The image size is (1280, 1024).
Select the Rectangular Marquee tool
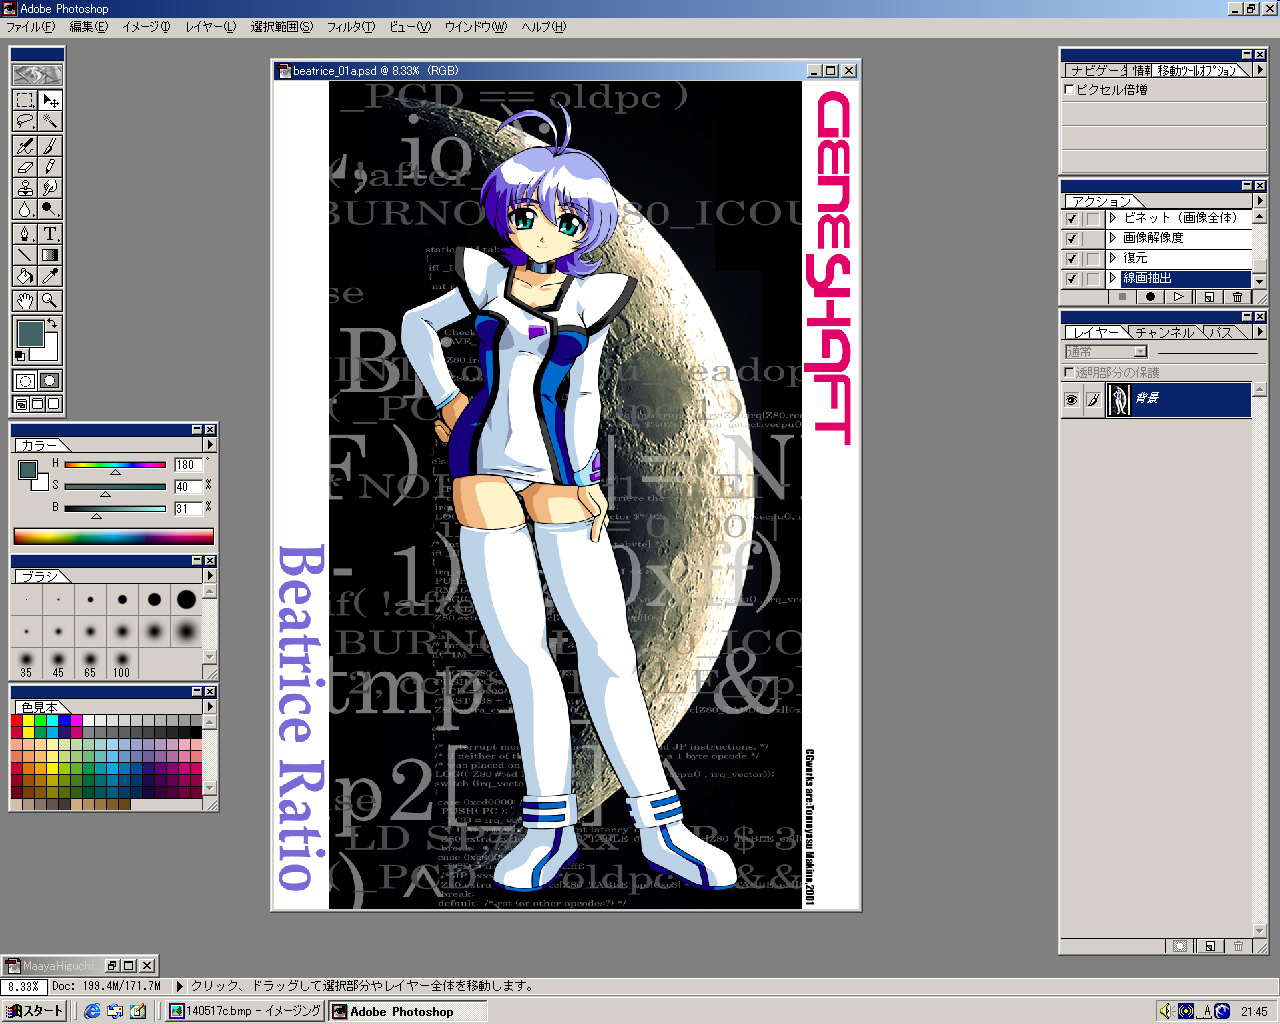[x=25, y=100]
